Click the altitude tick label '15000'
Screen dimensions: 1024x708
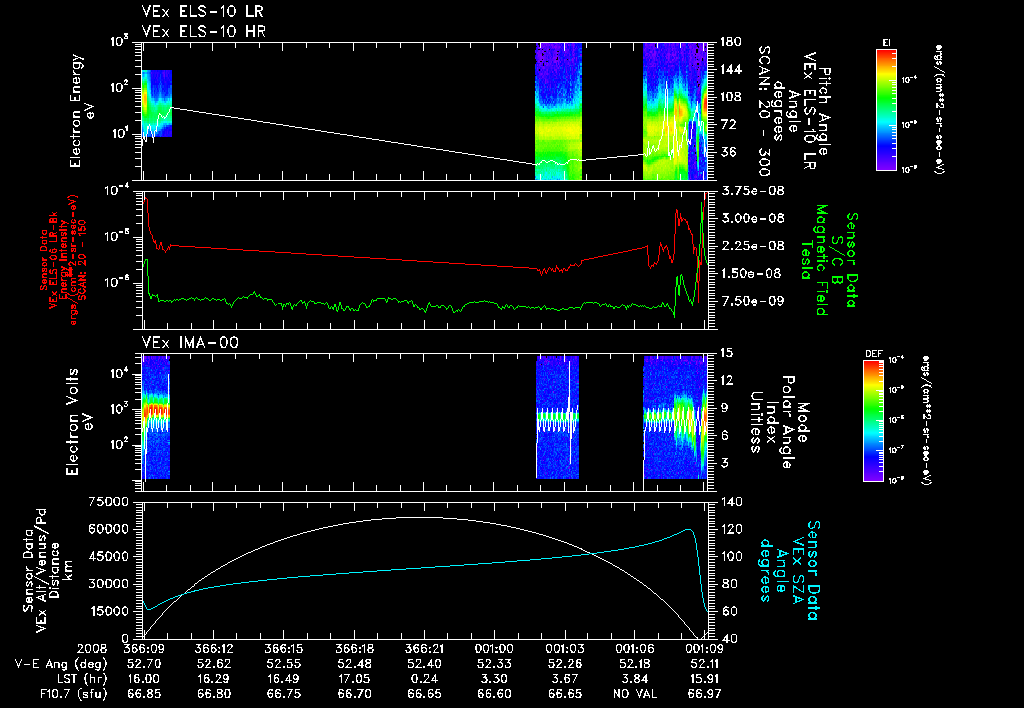click(x=108, y=612)
